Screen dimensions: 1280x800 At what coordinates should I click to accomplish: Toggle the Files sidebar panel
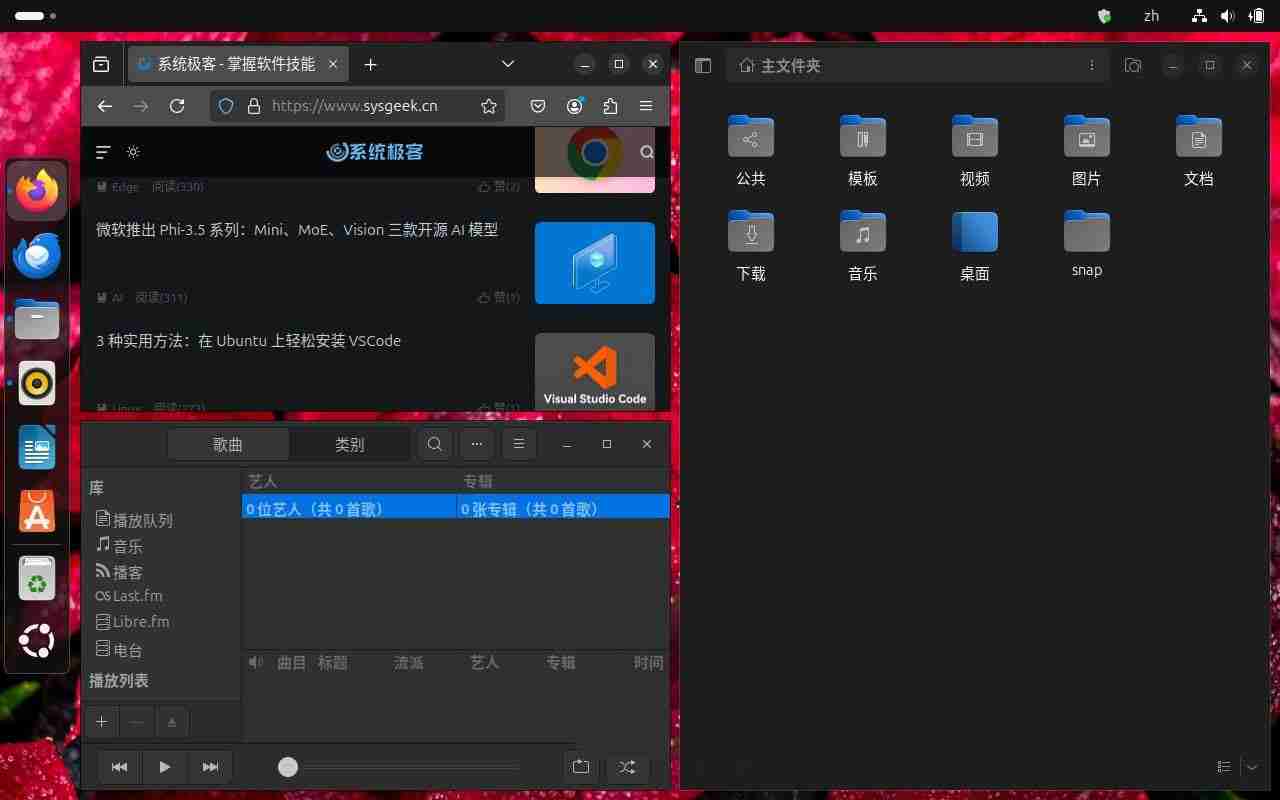(x=703, y=65)
